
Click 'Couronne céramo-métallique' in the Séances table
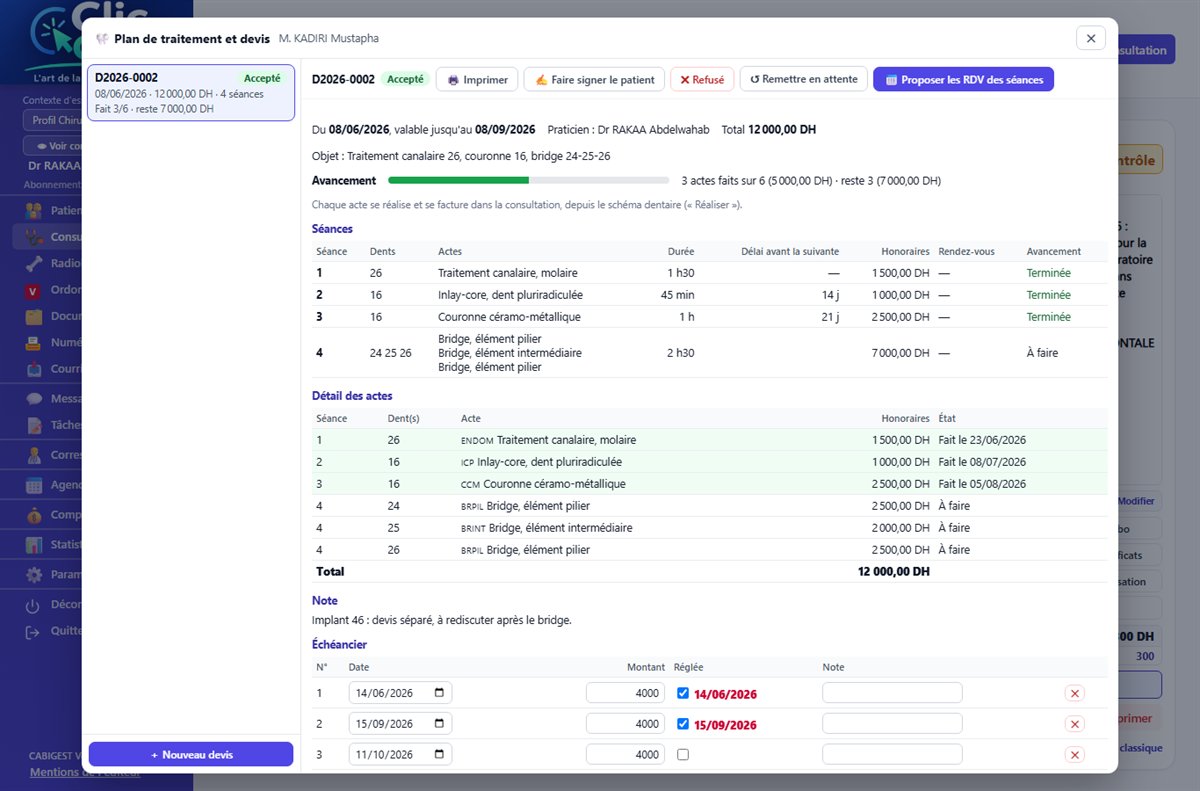pos(509,317)
